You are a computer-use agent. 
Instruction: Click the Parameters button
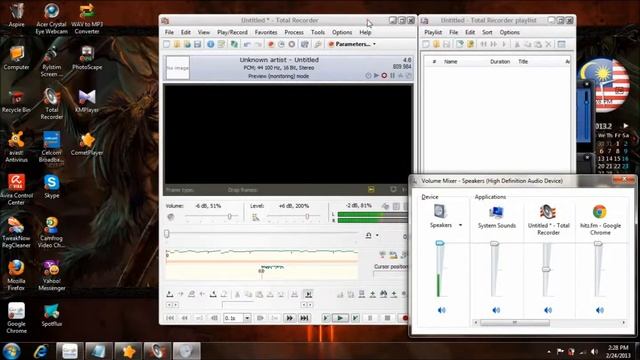(x=349, y=44)
